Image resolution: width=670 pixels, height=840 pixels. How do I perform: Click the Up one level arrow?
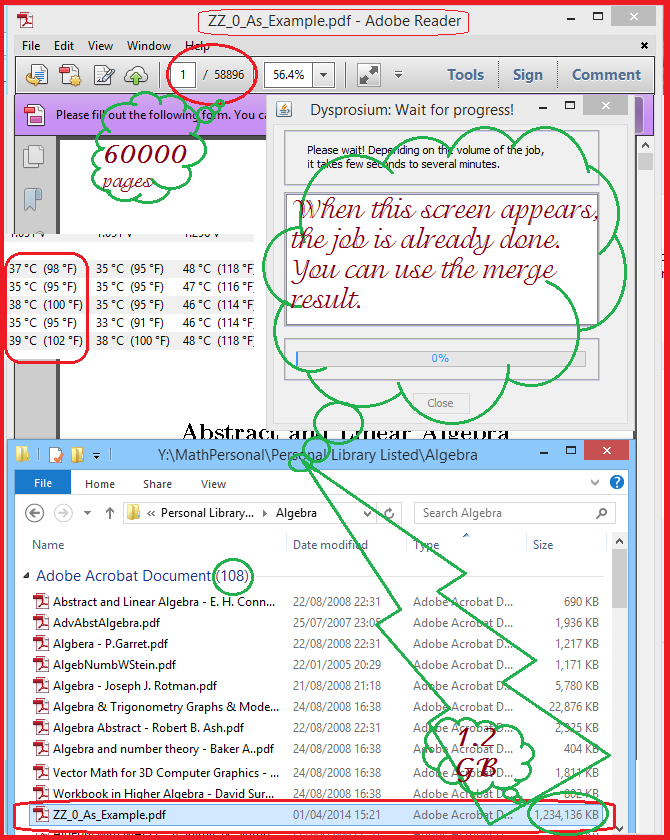[x=110, y=513]
